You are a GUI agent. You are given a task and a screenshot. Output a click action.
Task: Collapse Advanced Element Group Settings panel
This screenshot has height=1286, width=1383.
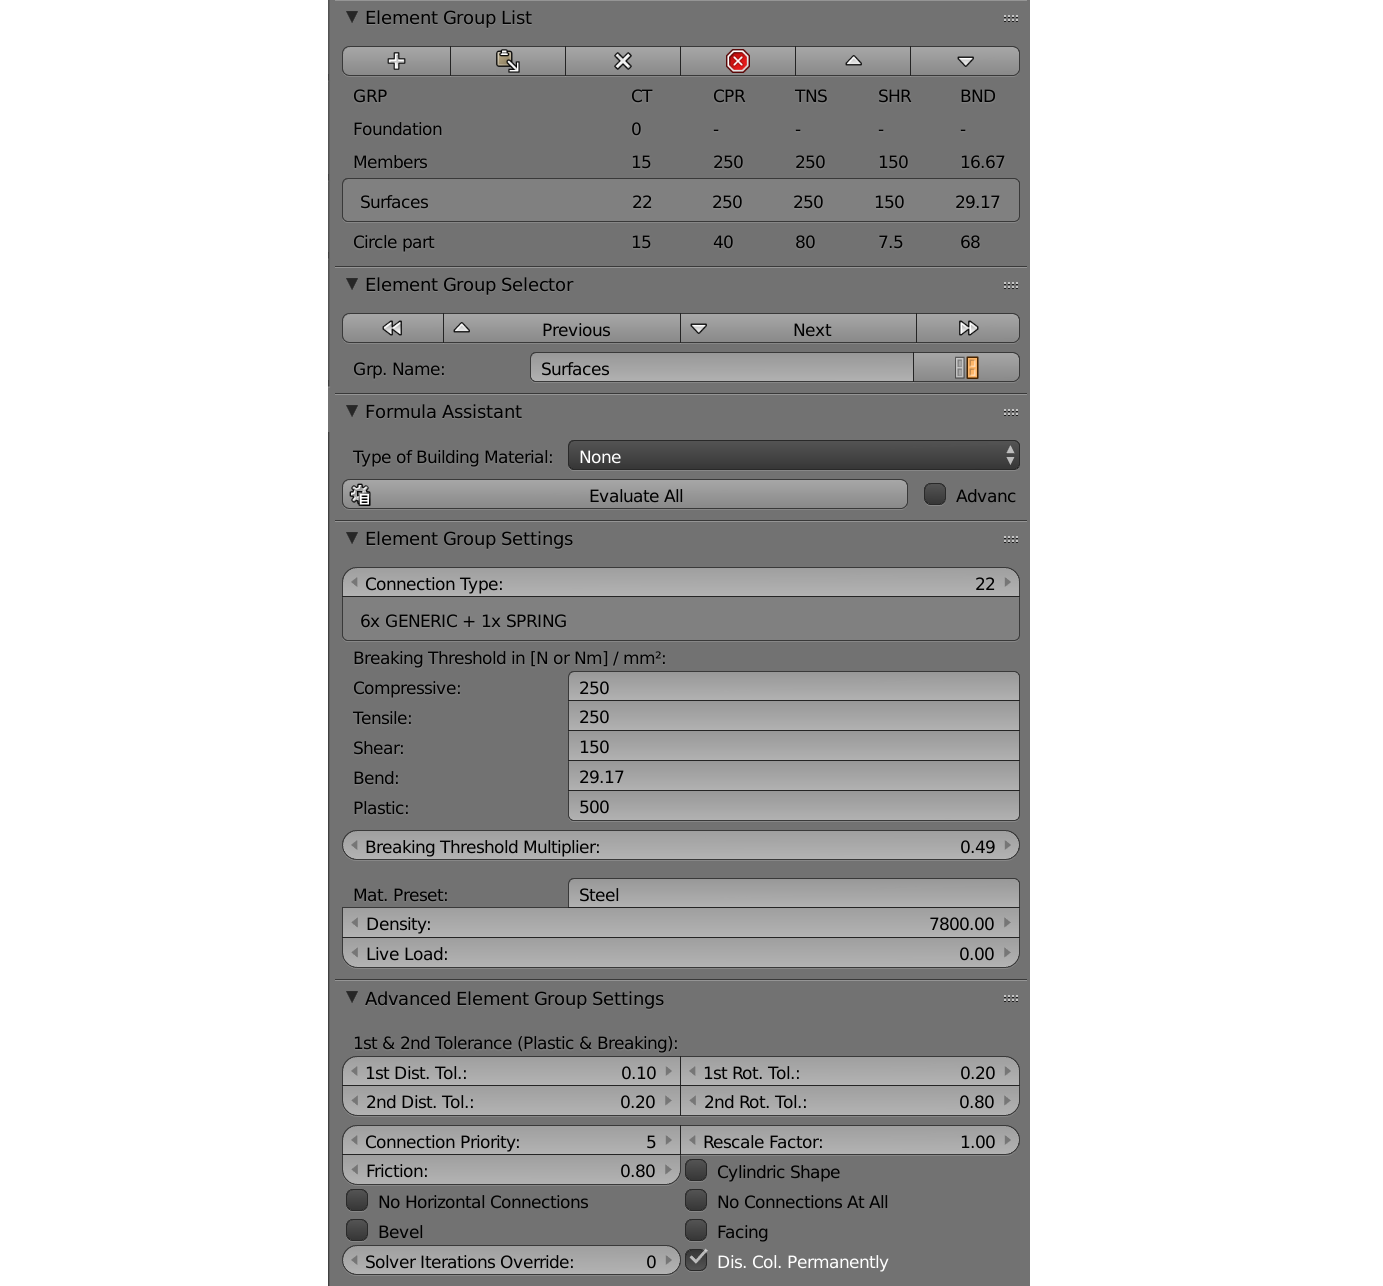[352, 997]
